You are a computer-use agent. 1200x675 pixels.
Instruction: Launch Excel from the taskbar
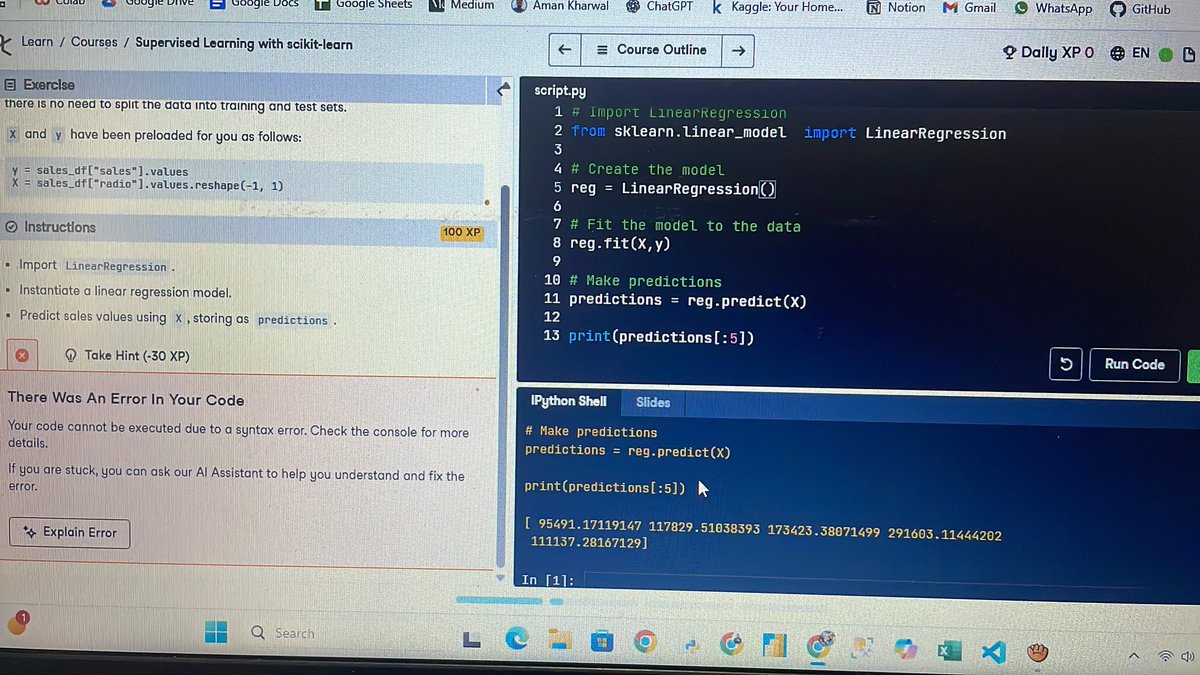pos(948,650)
